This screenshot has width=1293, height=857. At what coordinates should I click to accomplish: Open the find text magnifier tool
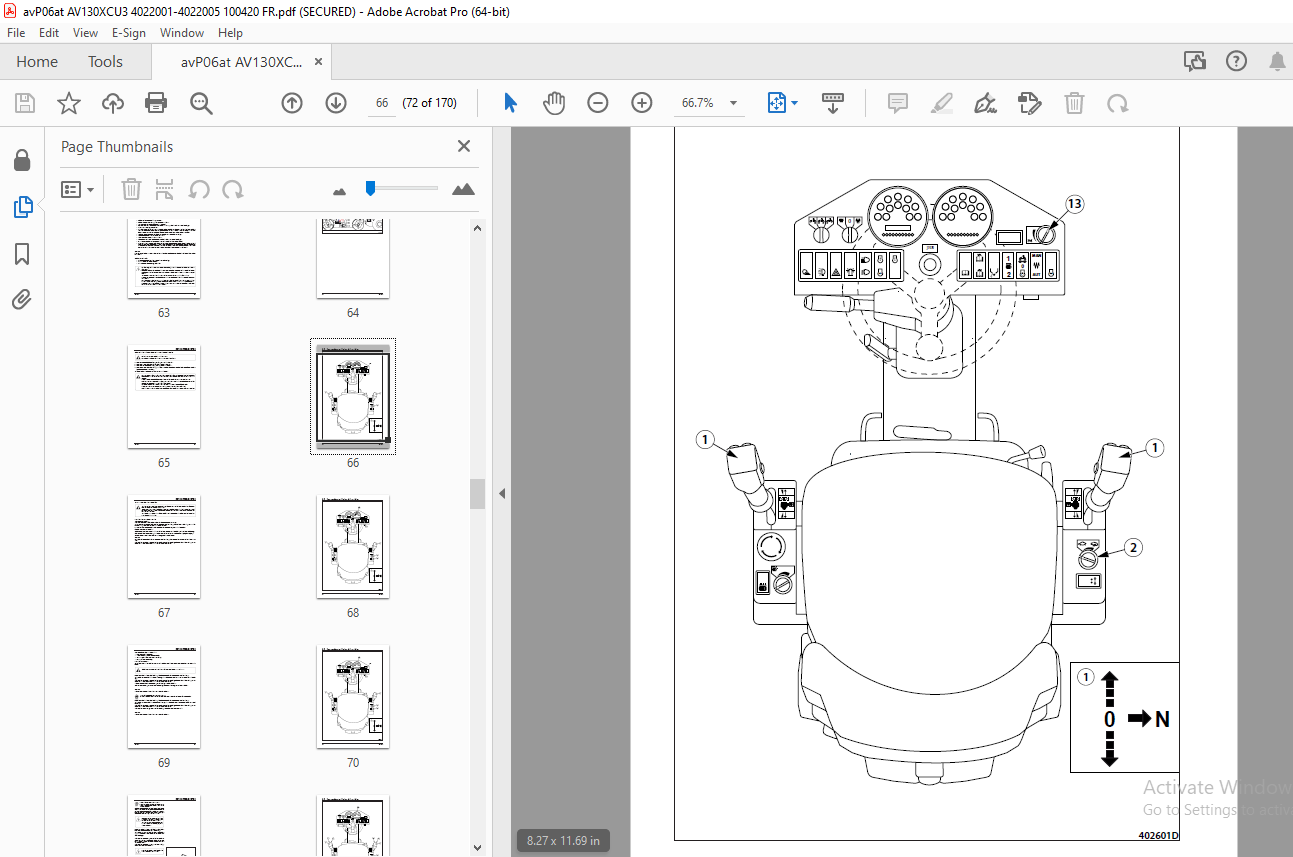[202, 103]
